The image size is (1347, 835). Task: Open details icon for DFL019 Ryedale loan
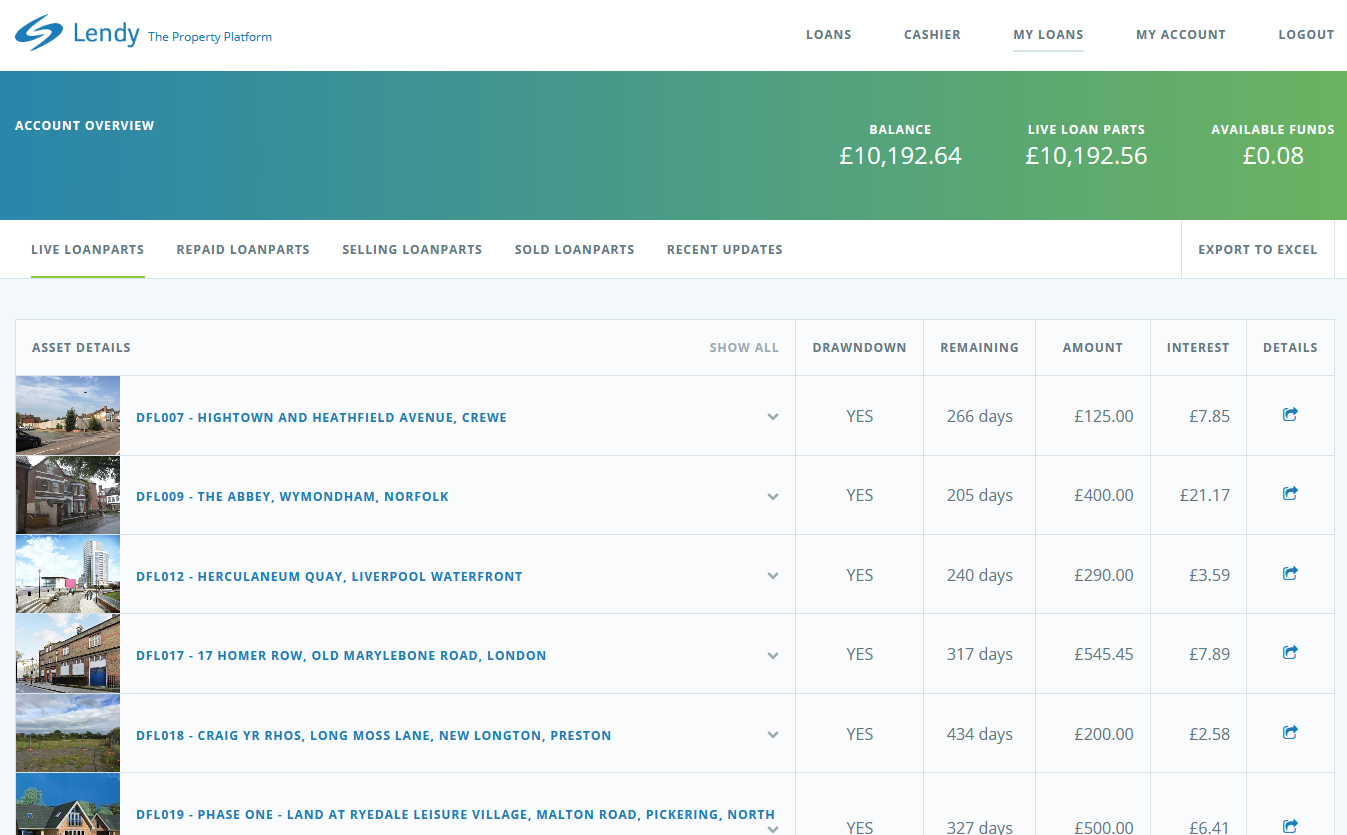[1290, 826]
